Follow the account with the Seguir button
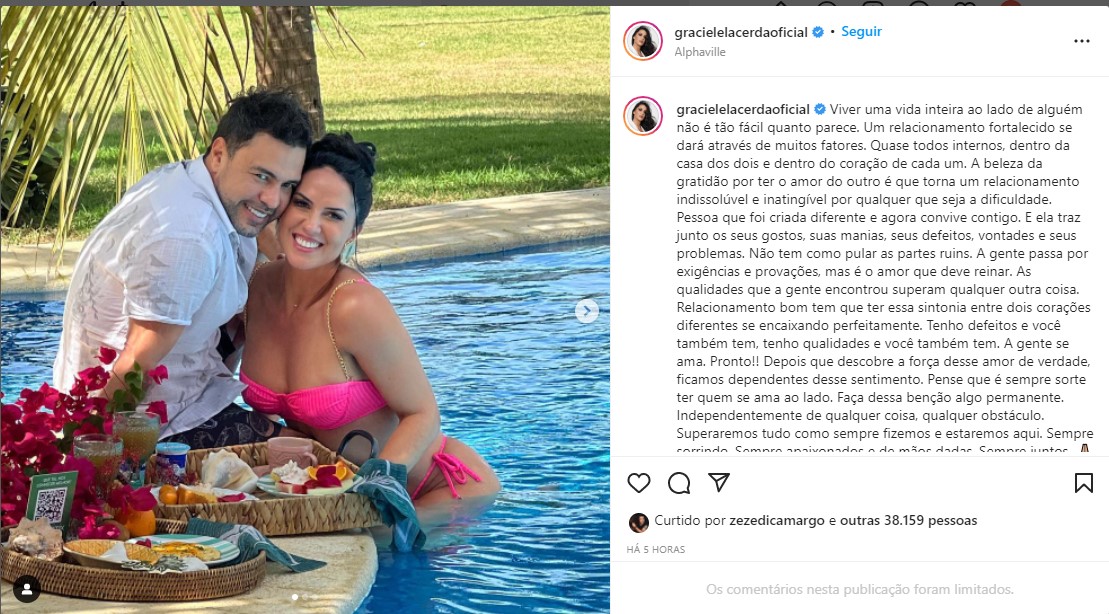This screenshot has width=1109, height=614. [x=861, y=32]
